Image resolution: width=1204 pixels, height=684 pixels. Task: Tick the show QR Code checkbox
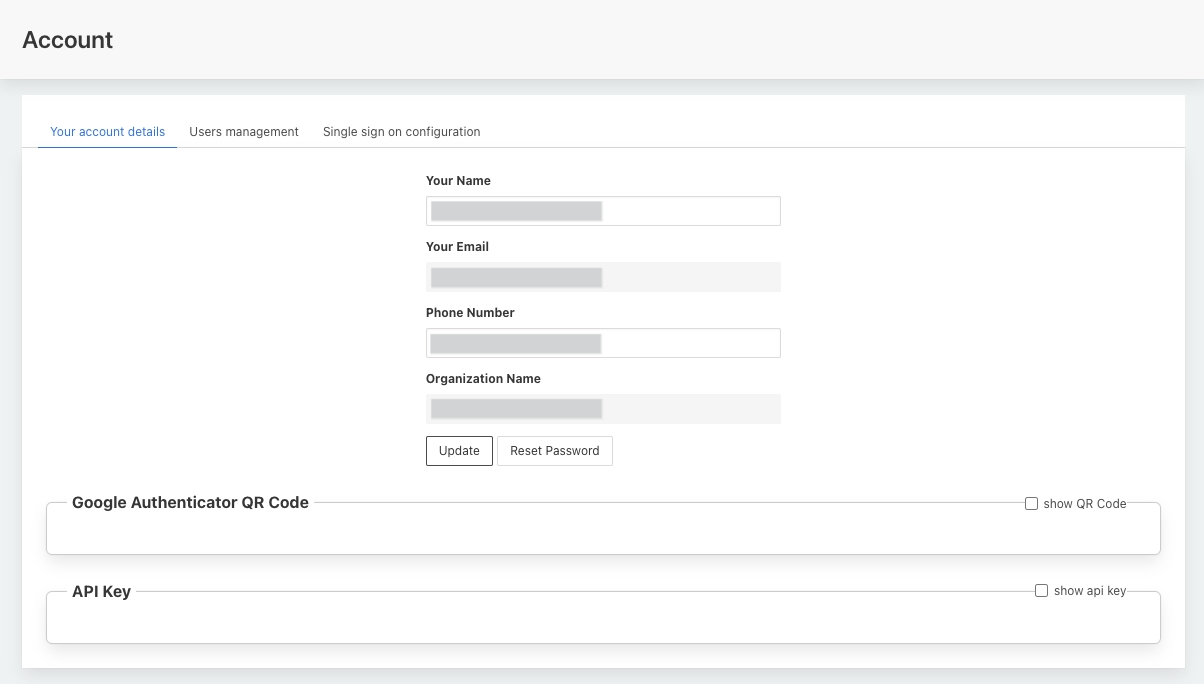pos(1031,504)
